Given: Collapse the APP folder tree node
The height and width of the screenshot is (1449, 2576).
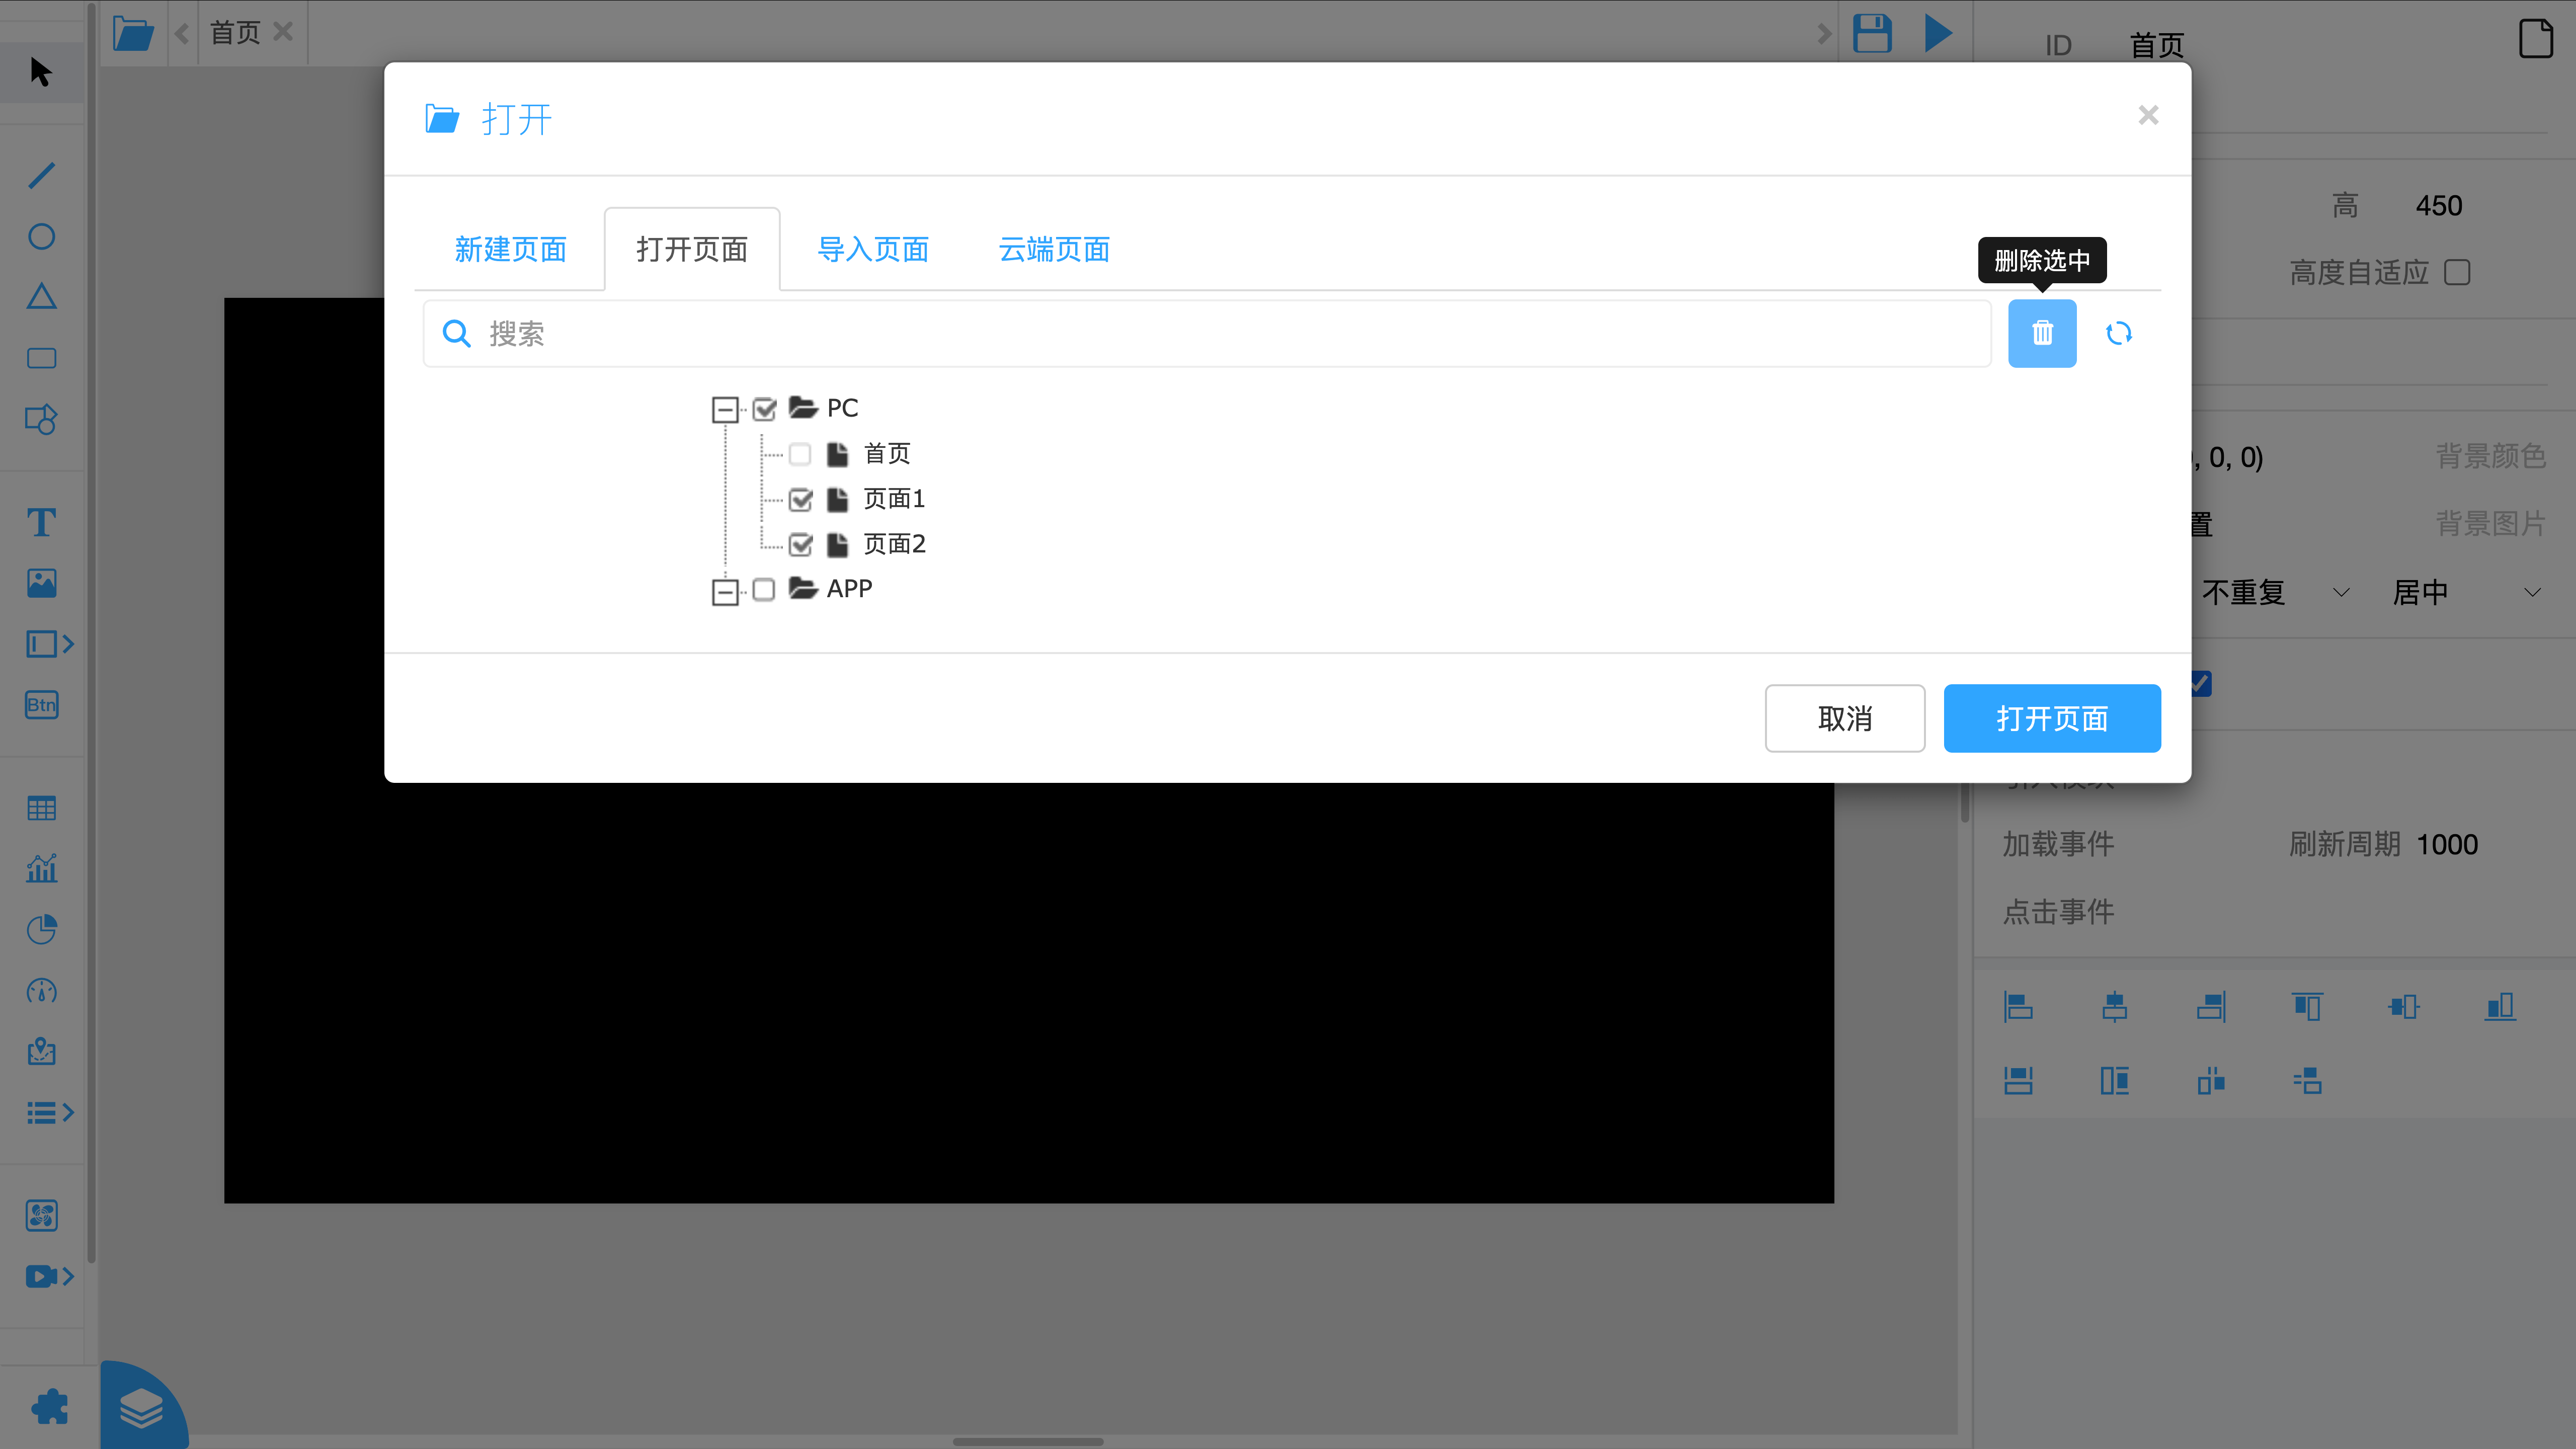Looking at the screenshot, I should tap(725, 591).
